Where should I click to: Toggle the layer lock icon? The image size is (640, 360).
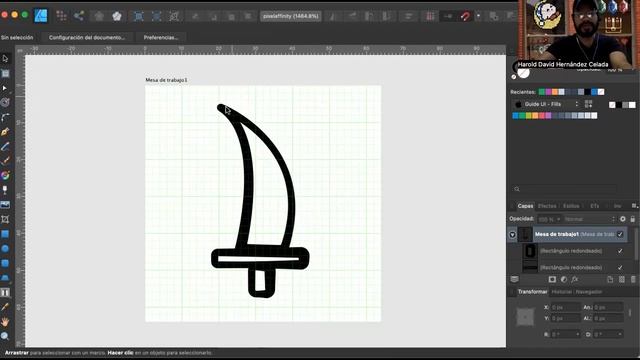pos(633,219)
